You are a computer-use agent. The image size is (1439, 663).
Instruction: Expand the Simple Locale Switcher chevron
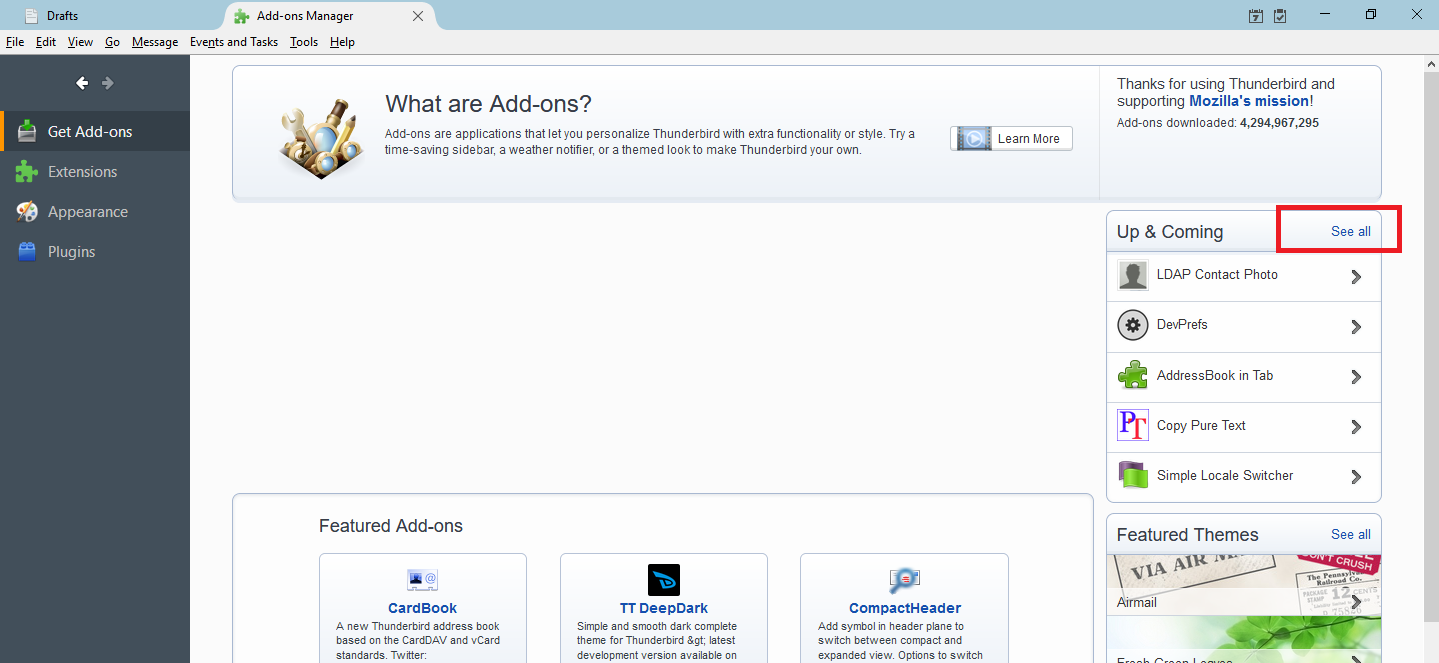[1356, 477]
